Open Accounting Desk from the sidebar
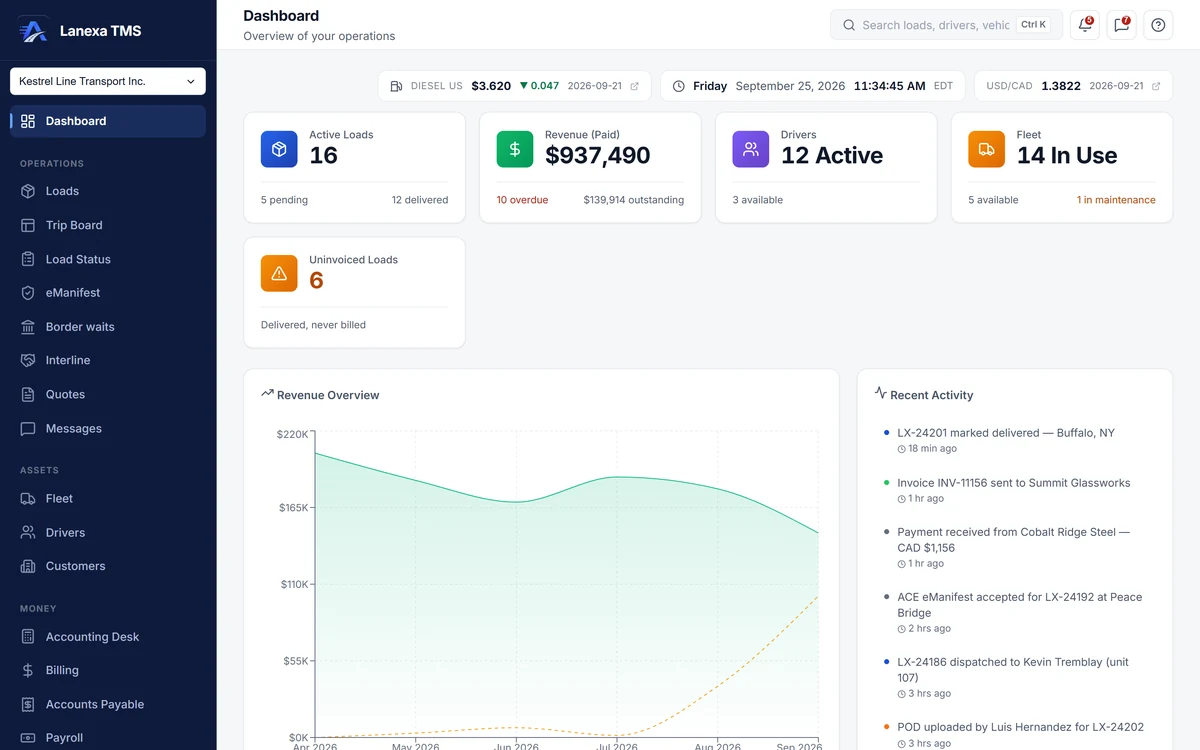Image resolution: width=1200 pixels, height=750 pixels. click(x=108, y=636)
